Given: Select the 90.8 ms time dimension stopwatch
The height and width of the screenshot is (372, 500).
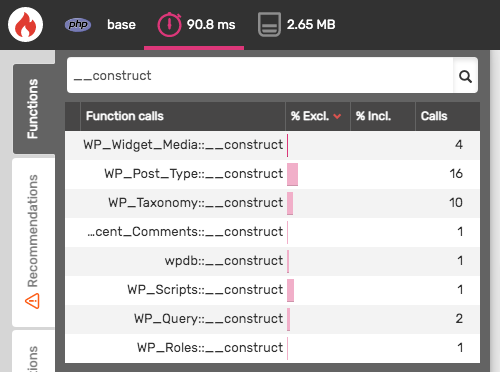Looking at the screenshot, I should pyautogui.click(x=169, y=25).
